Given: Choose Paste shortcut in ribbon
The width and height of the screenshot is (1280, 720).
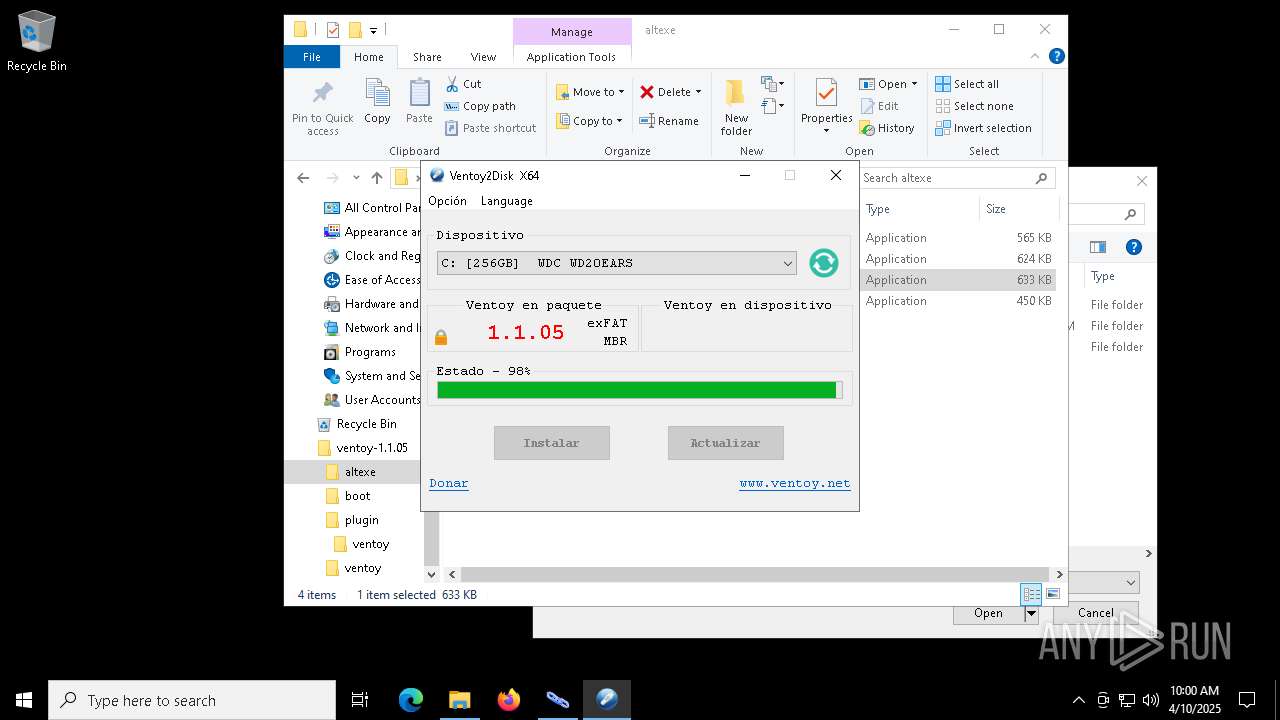Looking at the screenshot, I should point(491,128).
